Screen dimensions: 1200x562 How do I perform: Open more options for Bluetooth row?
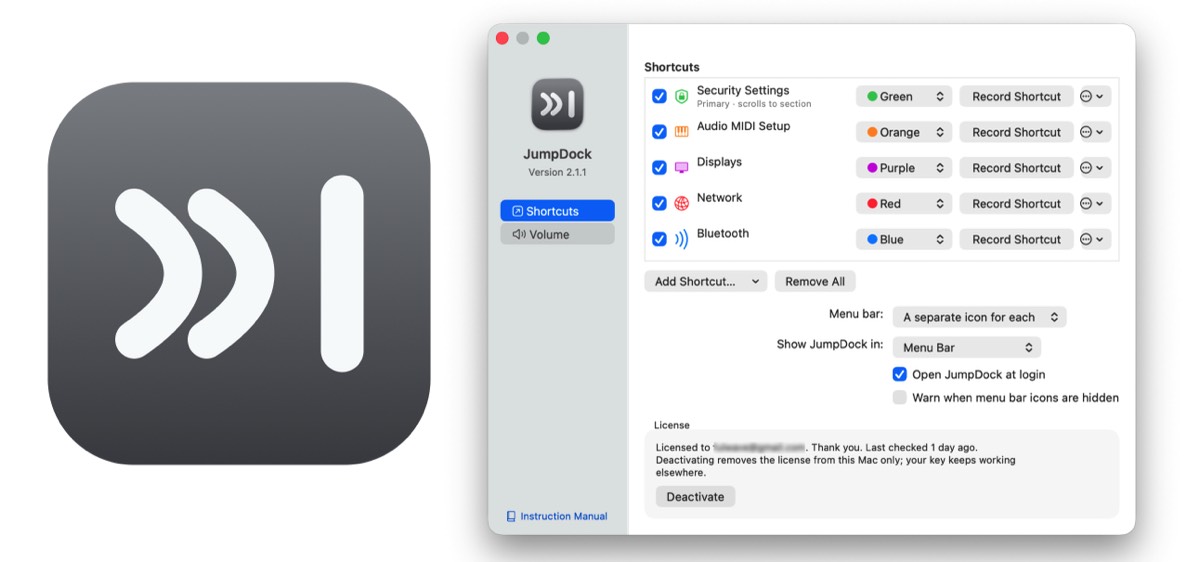(x=1095, y=239)
